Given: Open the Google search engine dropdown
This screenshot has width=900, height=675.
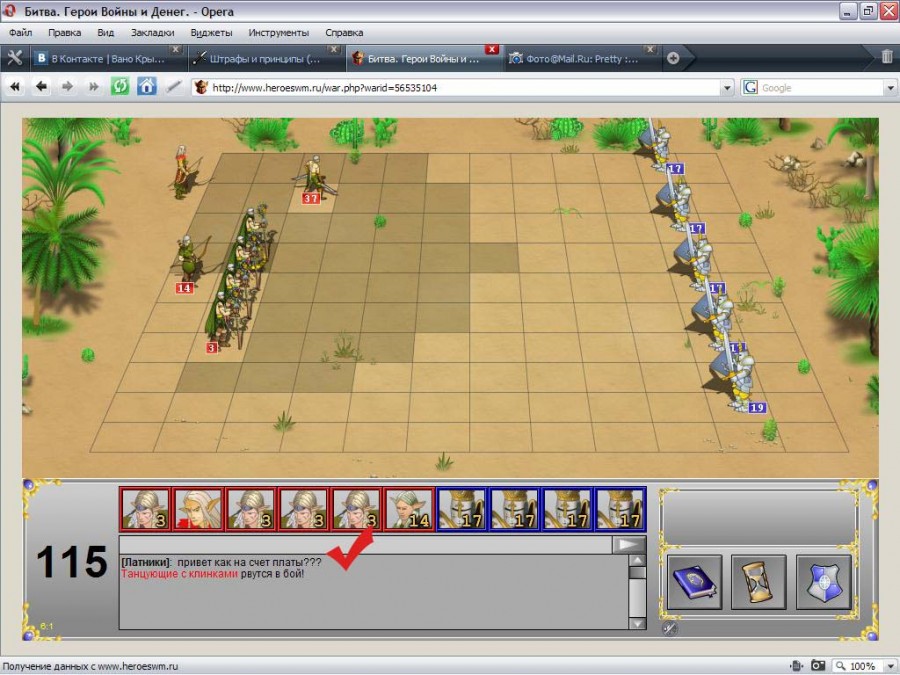Looking at the screenshot, I should point(889,88).
